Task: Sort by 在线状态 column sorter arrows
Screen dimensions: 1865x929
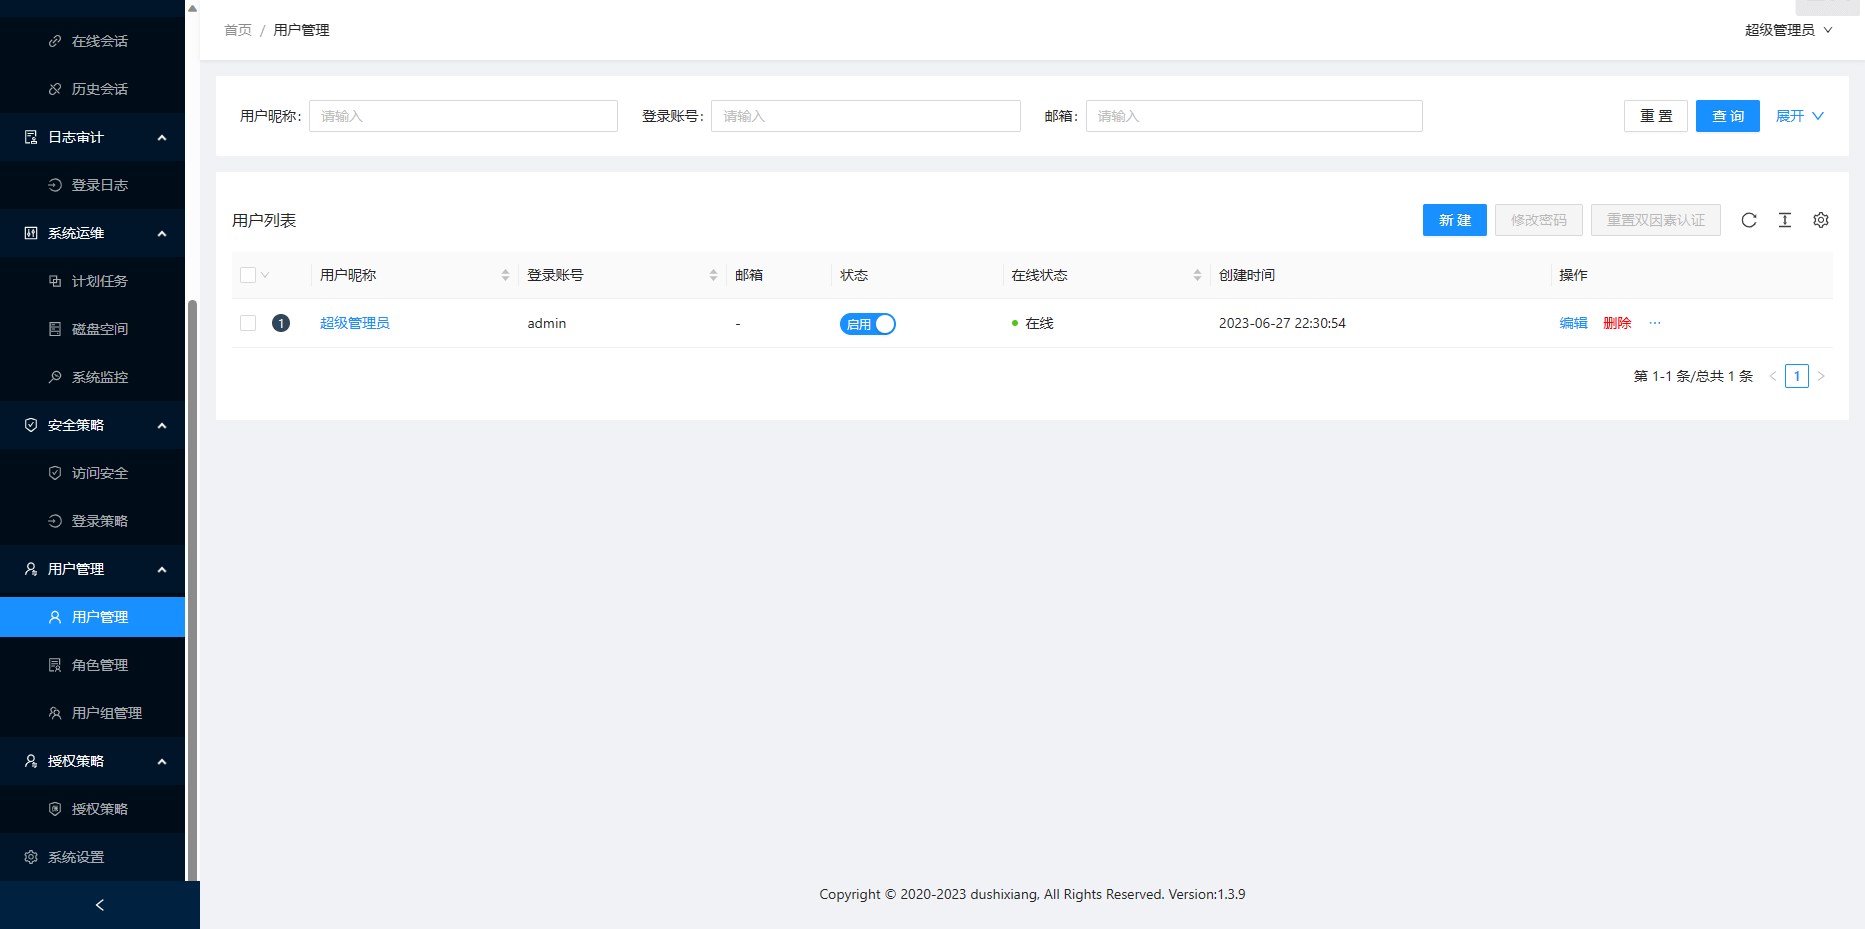Action: coord(1197,275)
